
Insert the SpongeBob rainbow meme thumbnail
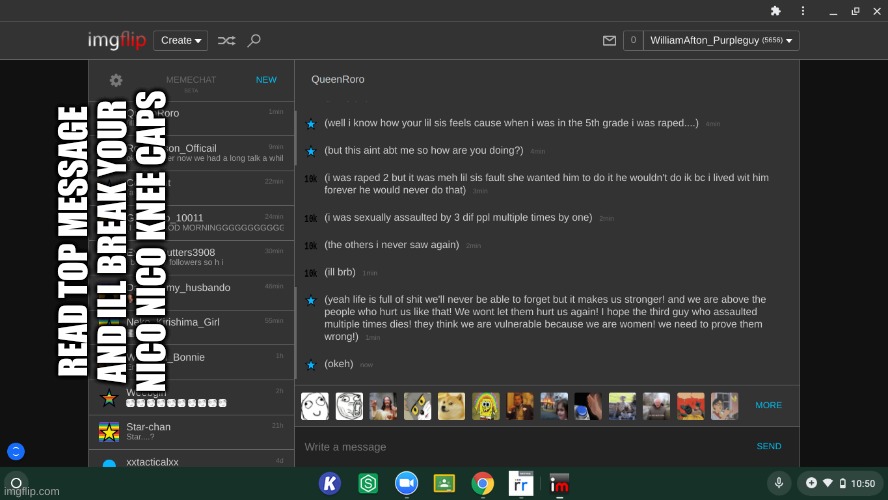pos(486,406)
